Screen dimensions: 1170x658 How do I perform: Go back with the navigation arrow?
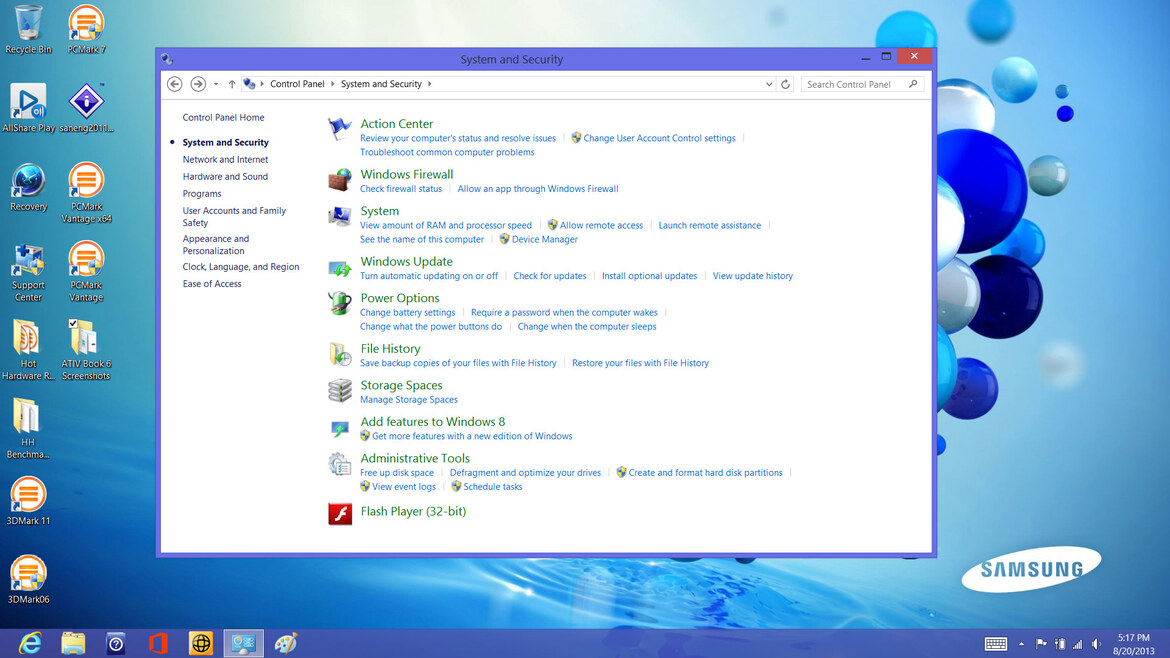pyautogui.click(x=175, y=84)
